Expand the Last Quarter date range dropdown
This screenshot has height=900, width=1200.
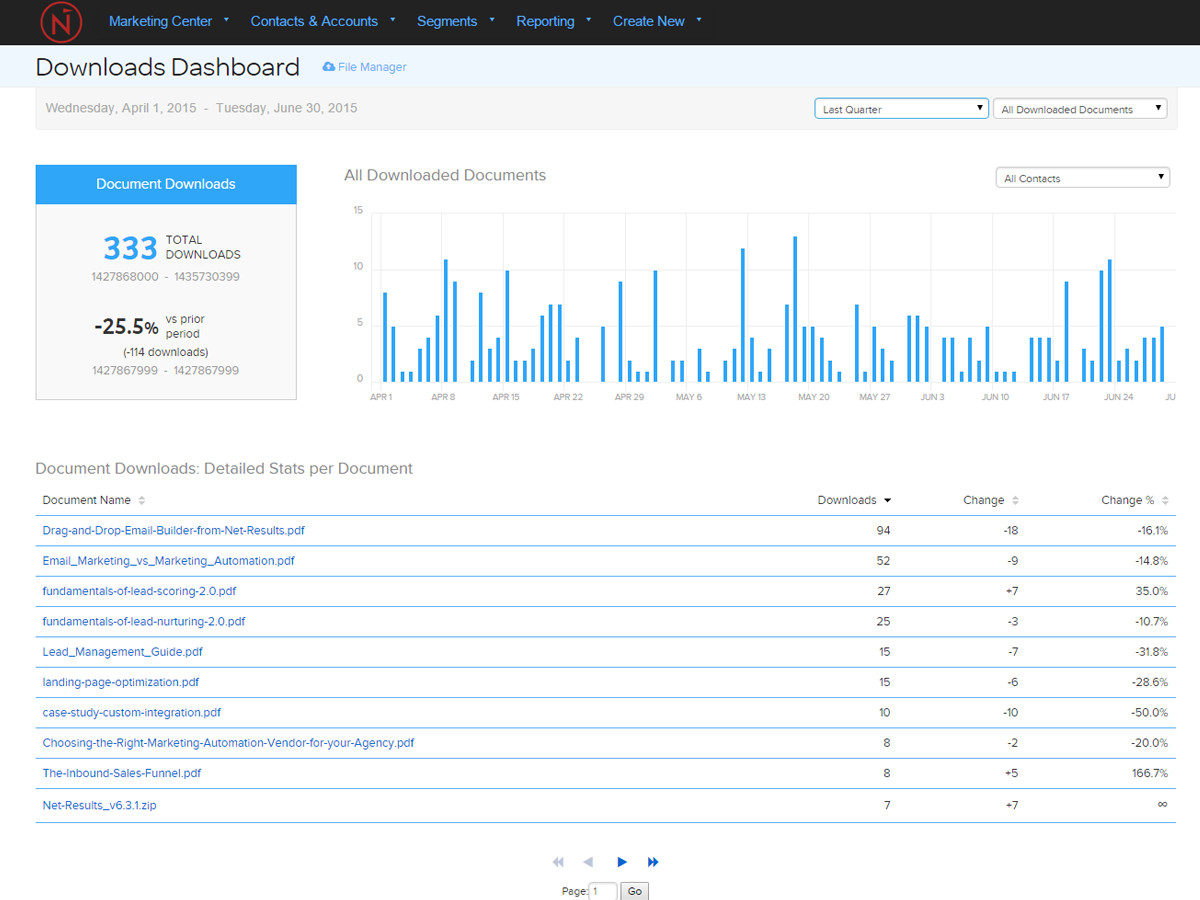coord(901,109)
